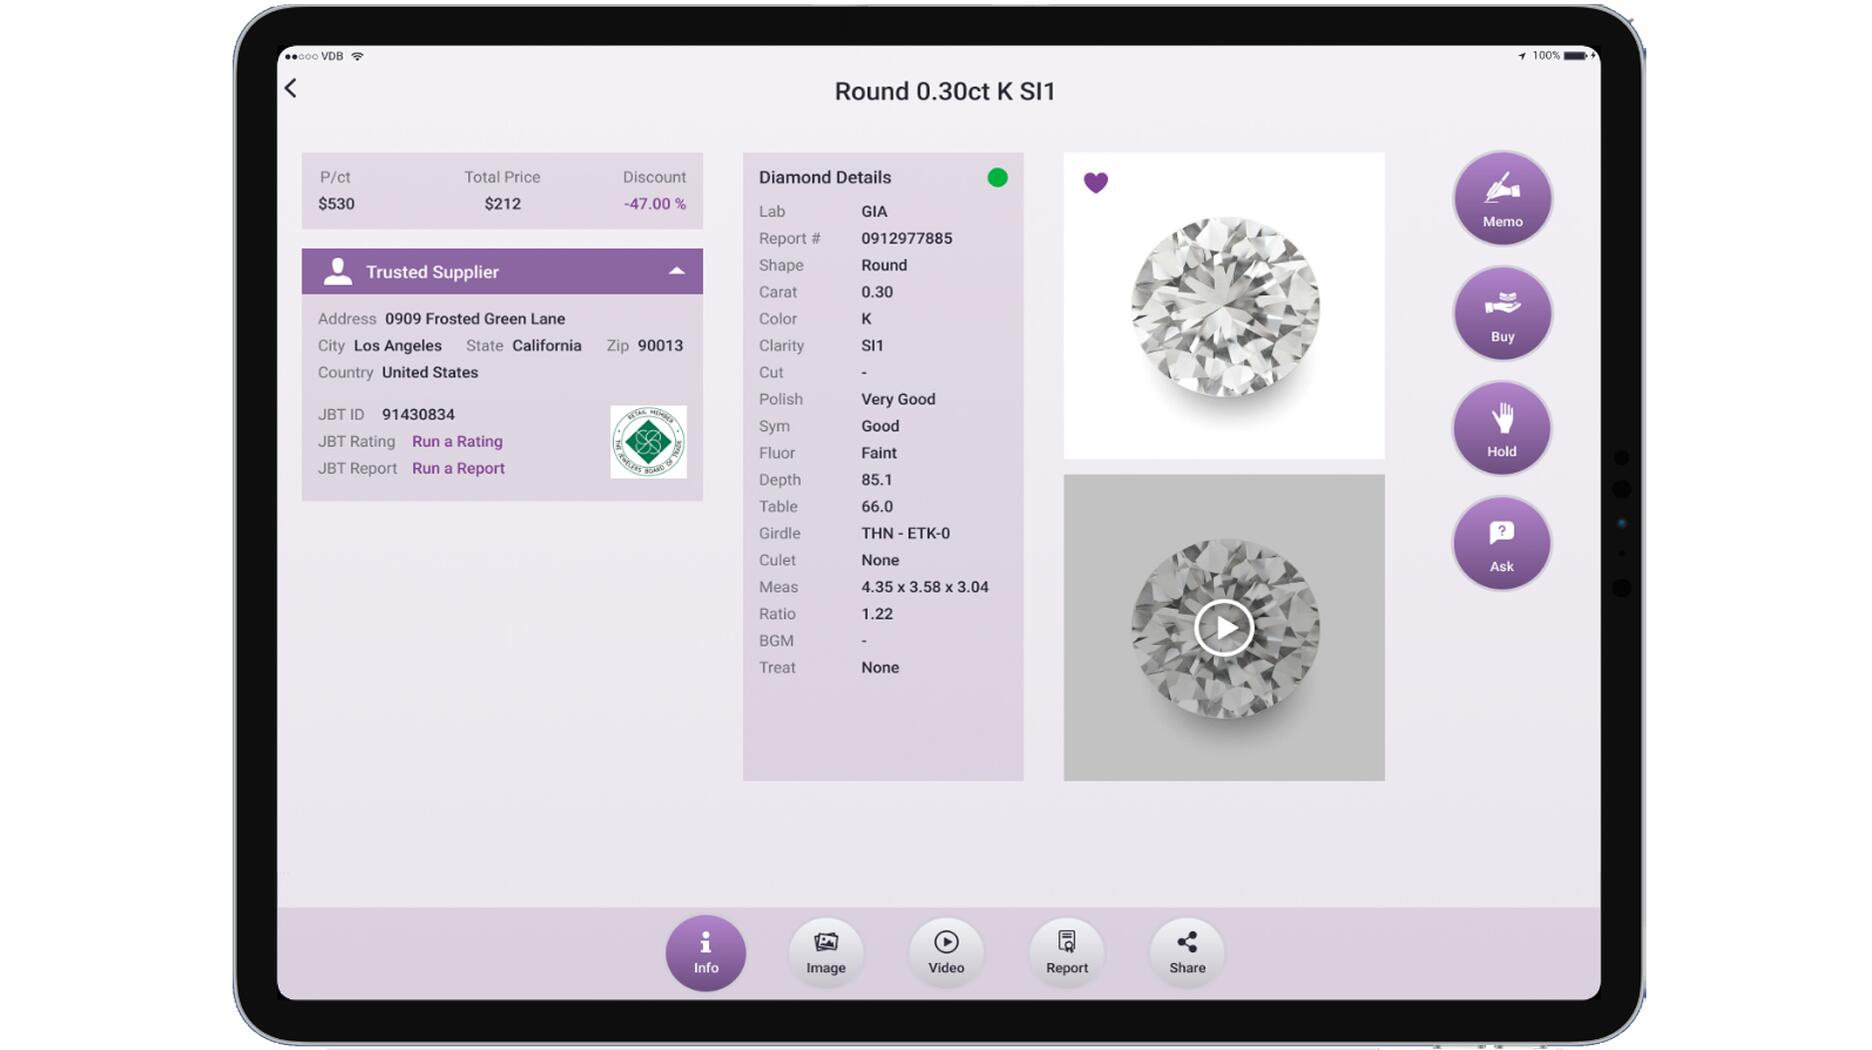Toggle the purple heart favorite
1872x1050 pixels.
tap(1095, 183)
